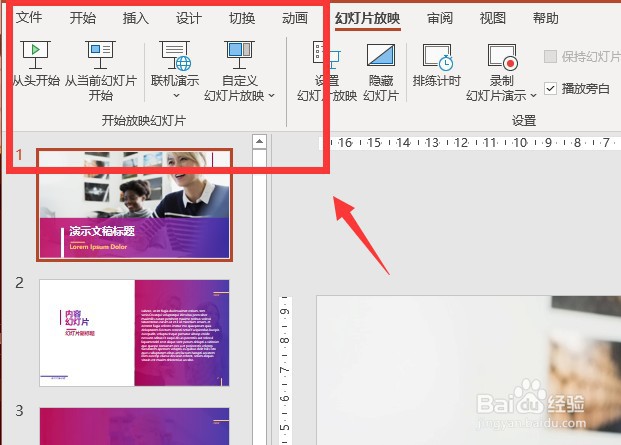Select the 幻灯片放映 tab
Viewport: 621px width, 445px height.
368,18
